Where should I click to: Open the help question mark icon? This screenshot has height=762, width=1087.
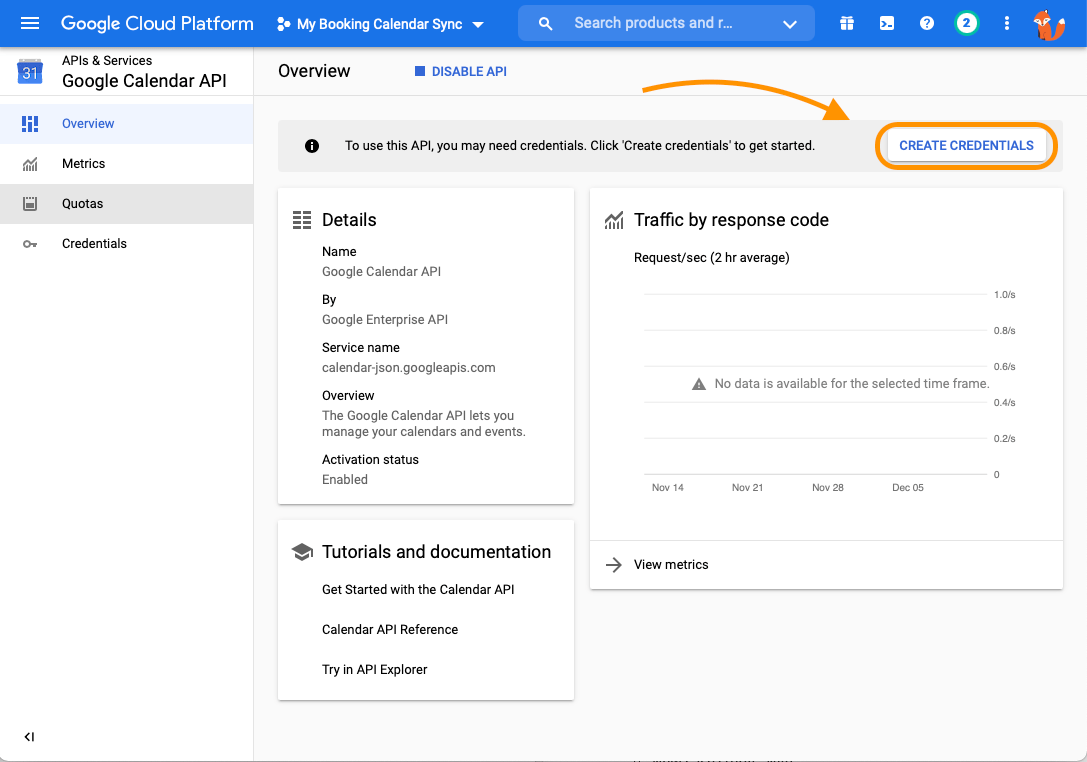pyautogui.click(x=927, y=23)
